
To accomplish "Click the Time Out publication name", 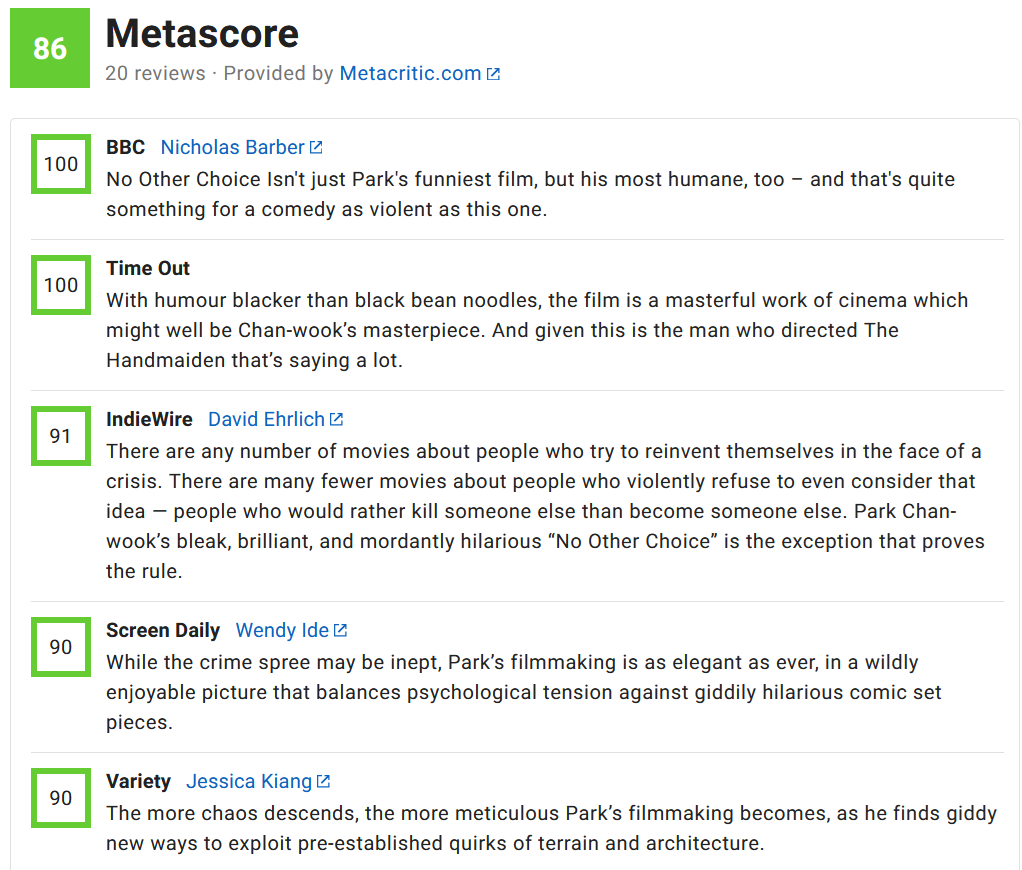I will [148, 268].
